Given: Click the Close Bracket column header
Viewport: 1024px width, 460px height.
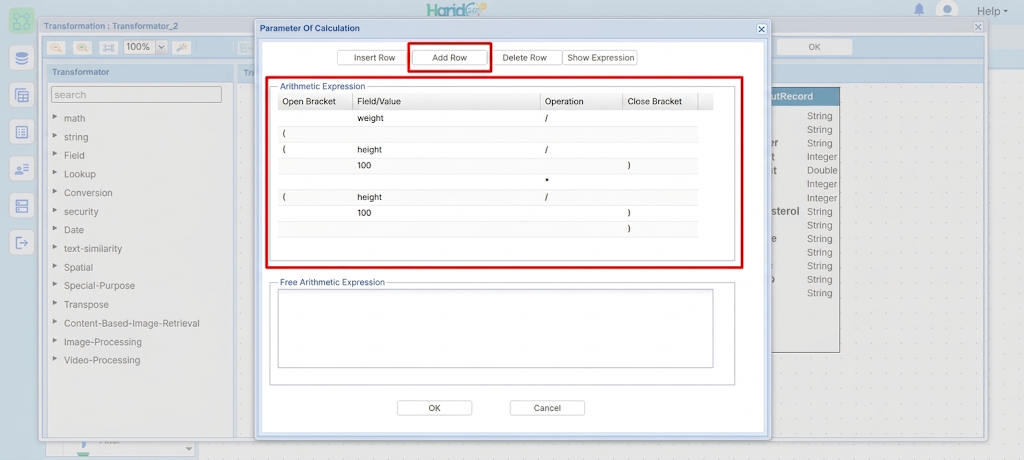Looking at the screenshot, I should pos(660,101).
